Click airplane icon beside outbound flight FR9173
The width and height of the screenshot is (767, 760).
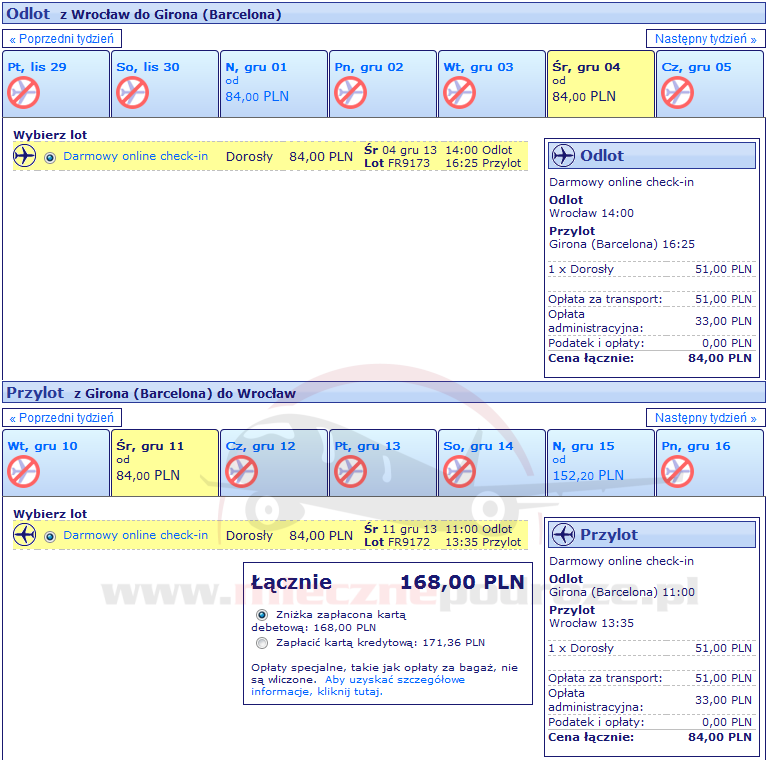point(25,156)
